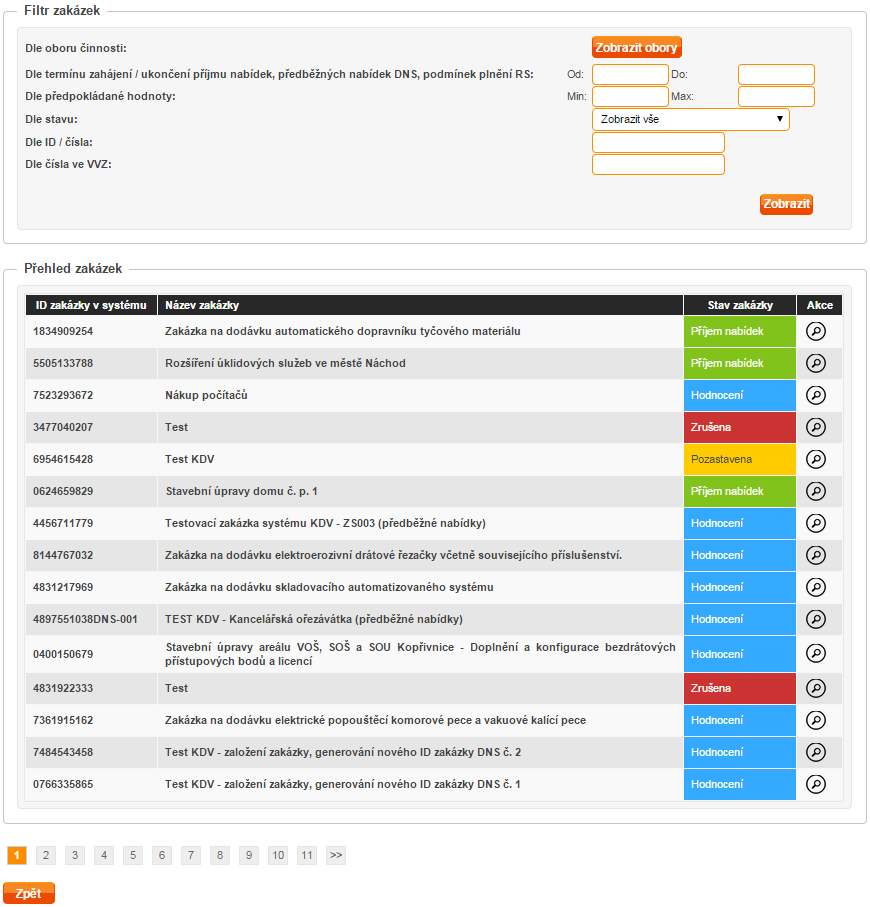Click the Dle předpokládané hodnoty label
Viewport: 870px width, 907px height.
click(100, 97)
